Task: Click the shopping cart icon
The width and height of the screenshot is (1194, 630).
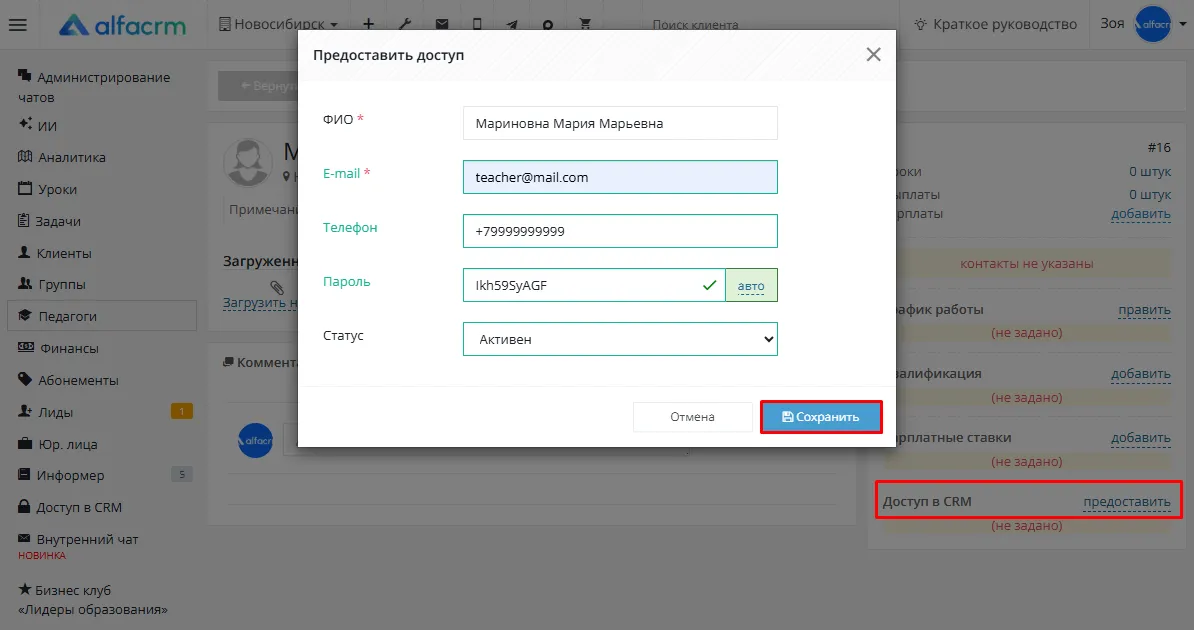Action: click(585, 24)
